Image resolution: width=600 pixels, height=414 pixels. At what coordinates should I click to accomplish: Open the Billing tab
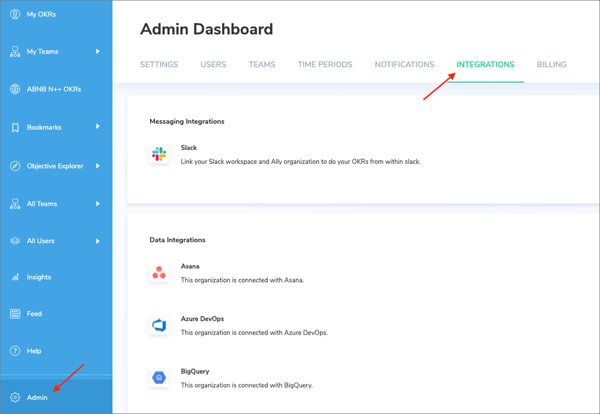click(x=551, y=65)
